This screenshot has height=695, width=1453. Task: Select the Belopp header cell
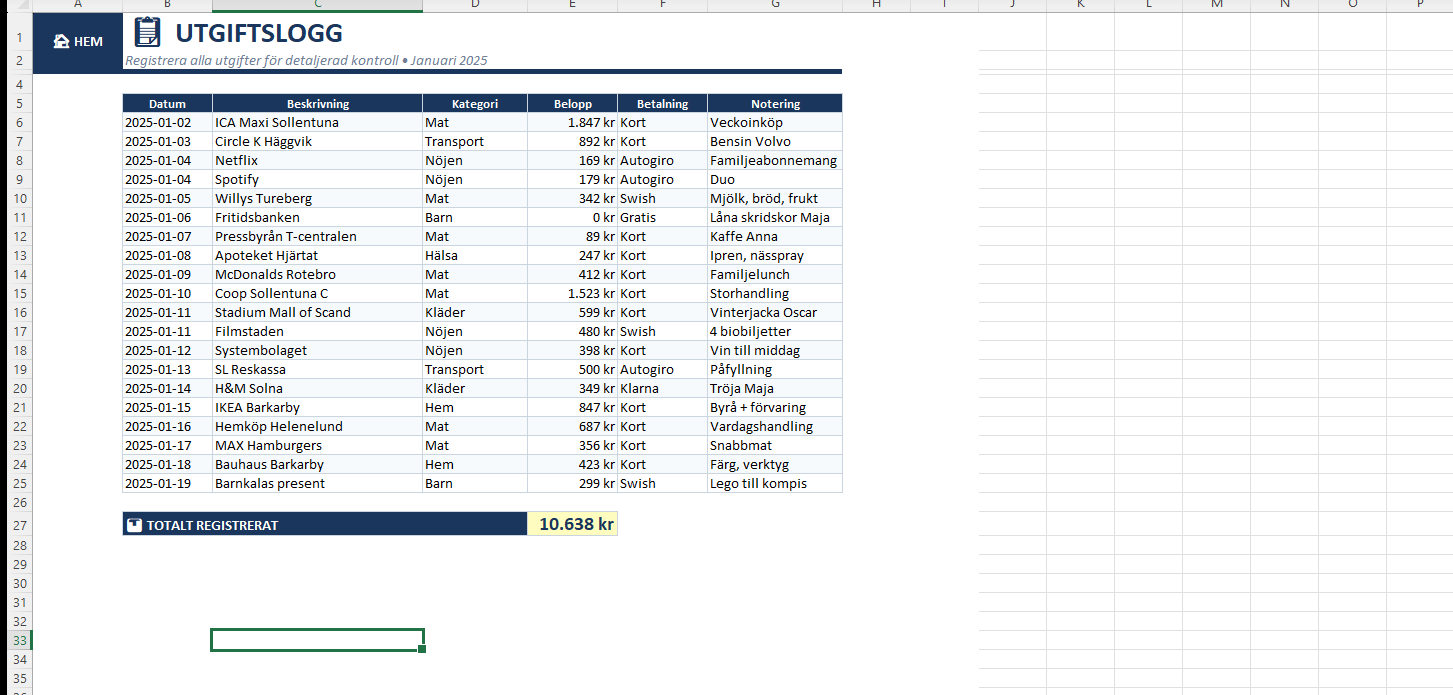(x=572, y=103)
